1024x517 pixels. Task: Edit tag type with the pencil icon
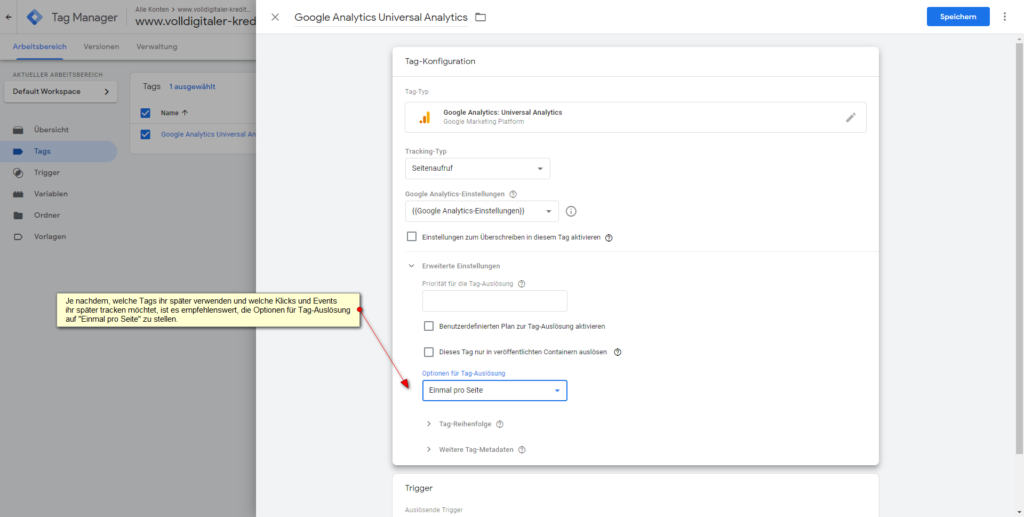[x=850, y=118]
